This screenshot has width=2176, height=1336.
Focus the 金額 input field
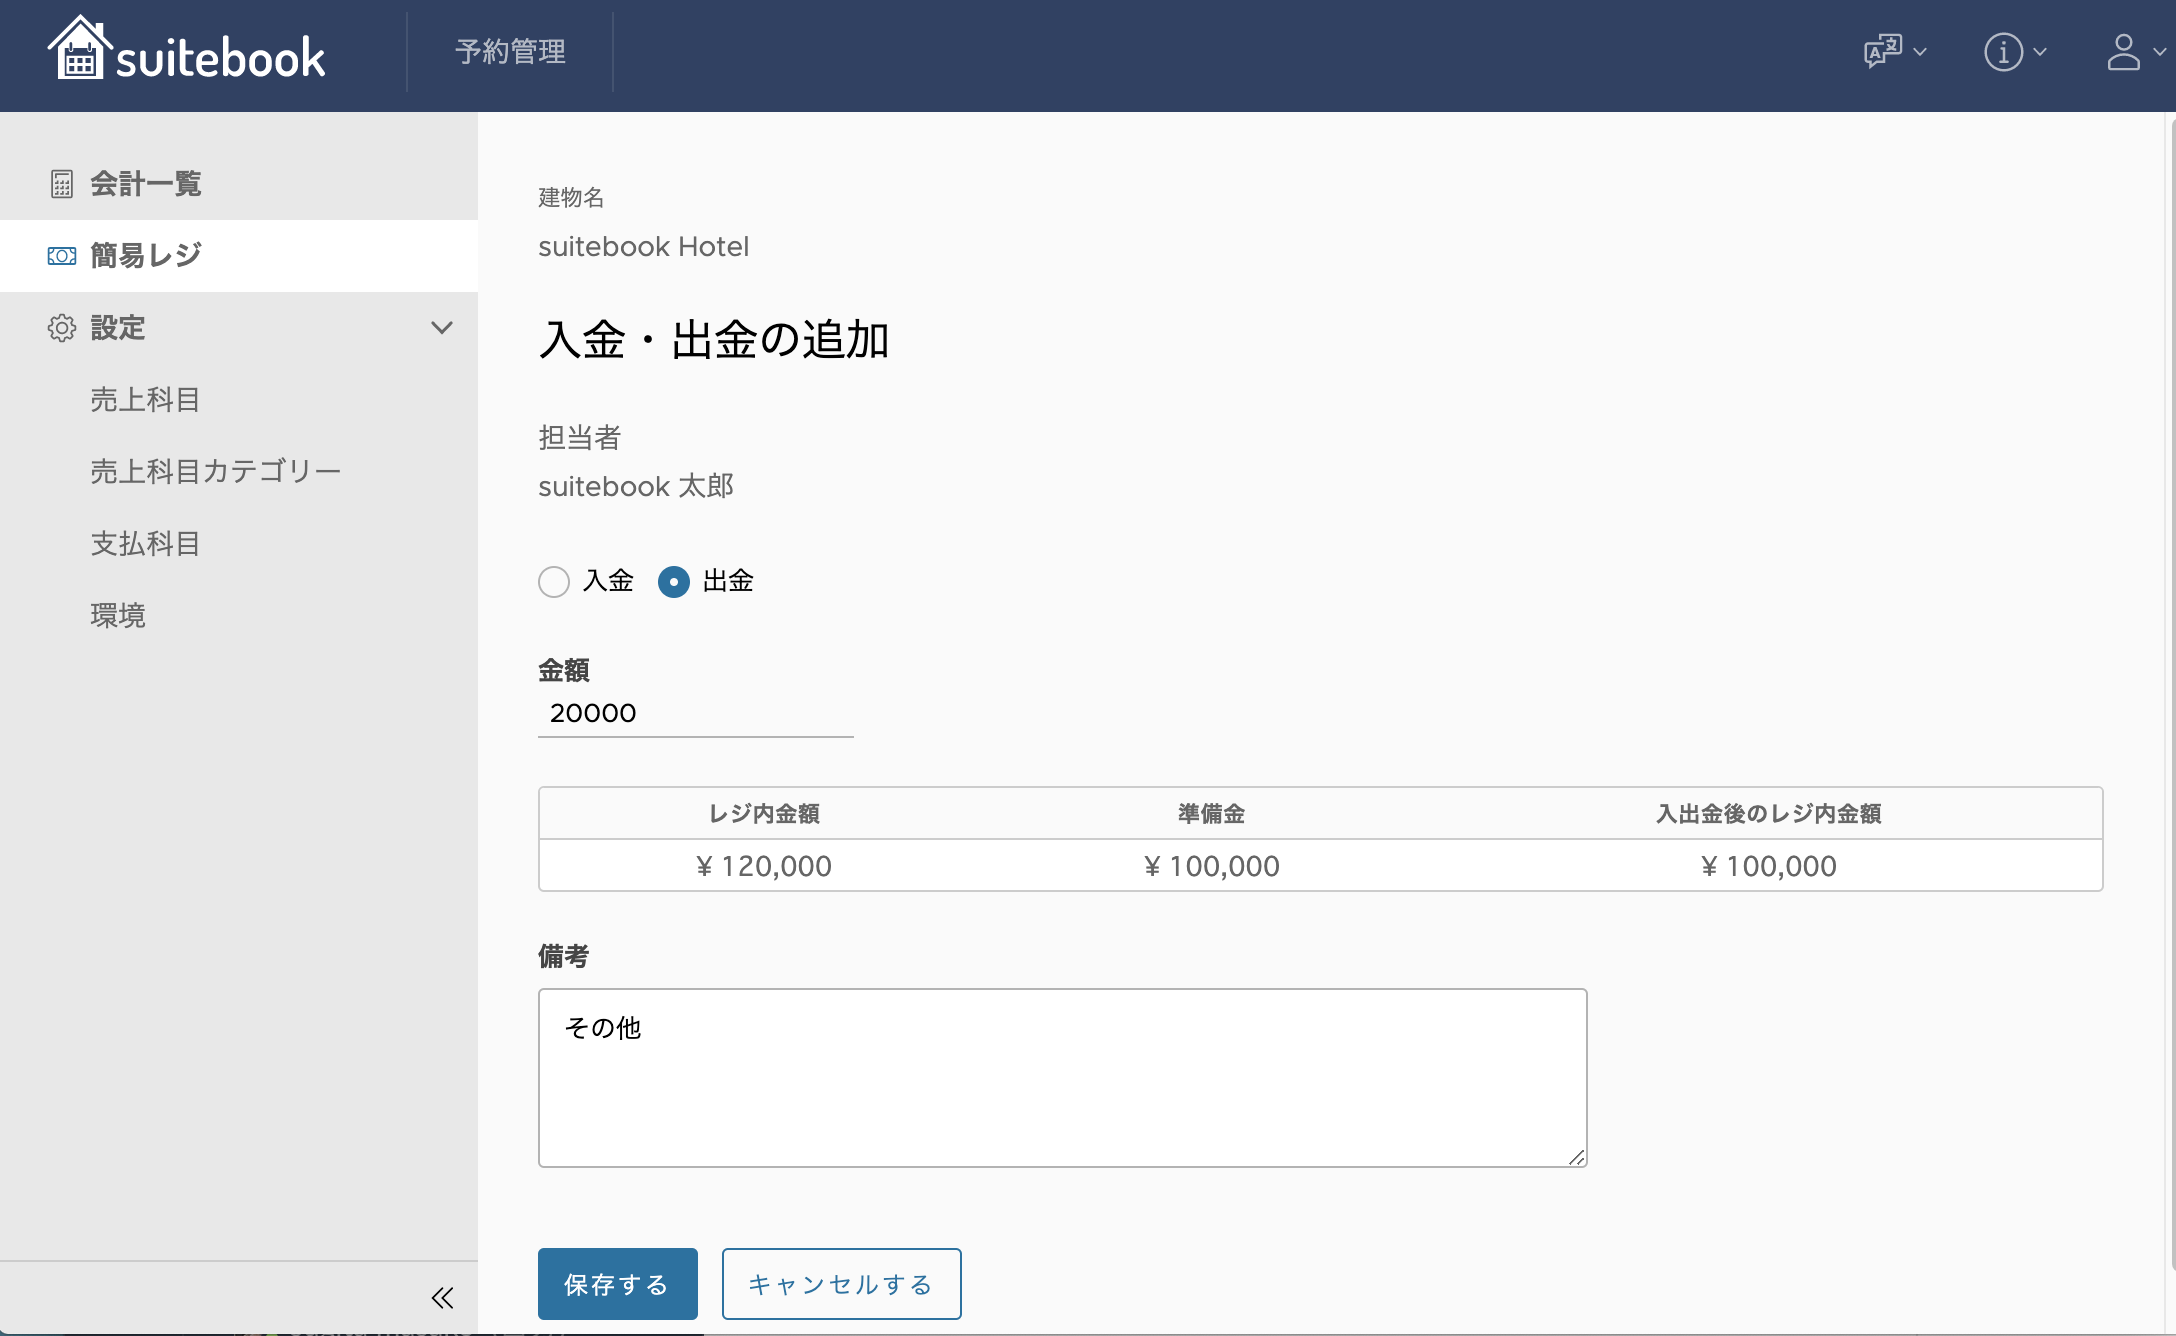point(696,714)
